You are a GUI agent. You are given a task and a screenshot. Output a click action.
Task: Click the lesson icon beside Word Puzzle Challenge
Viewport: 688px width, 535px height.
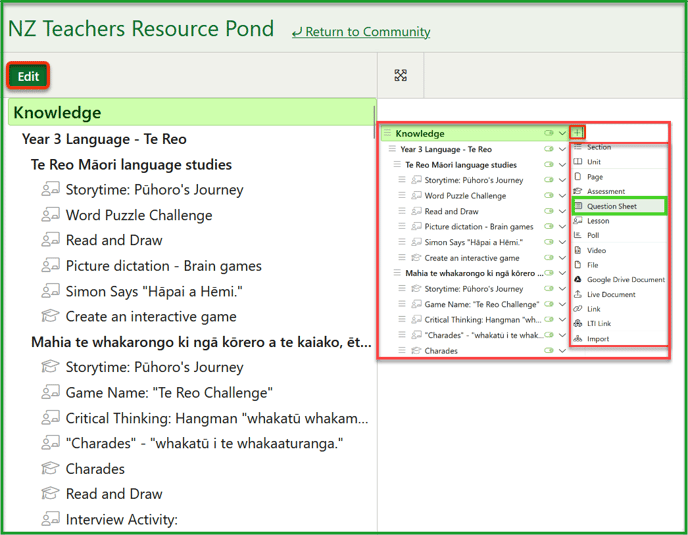[50, 215]
